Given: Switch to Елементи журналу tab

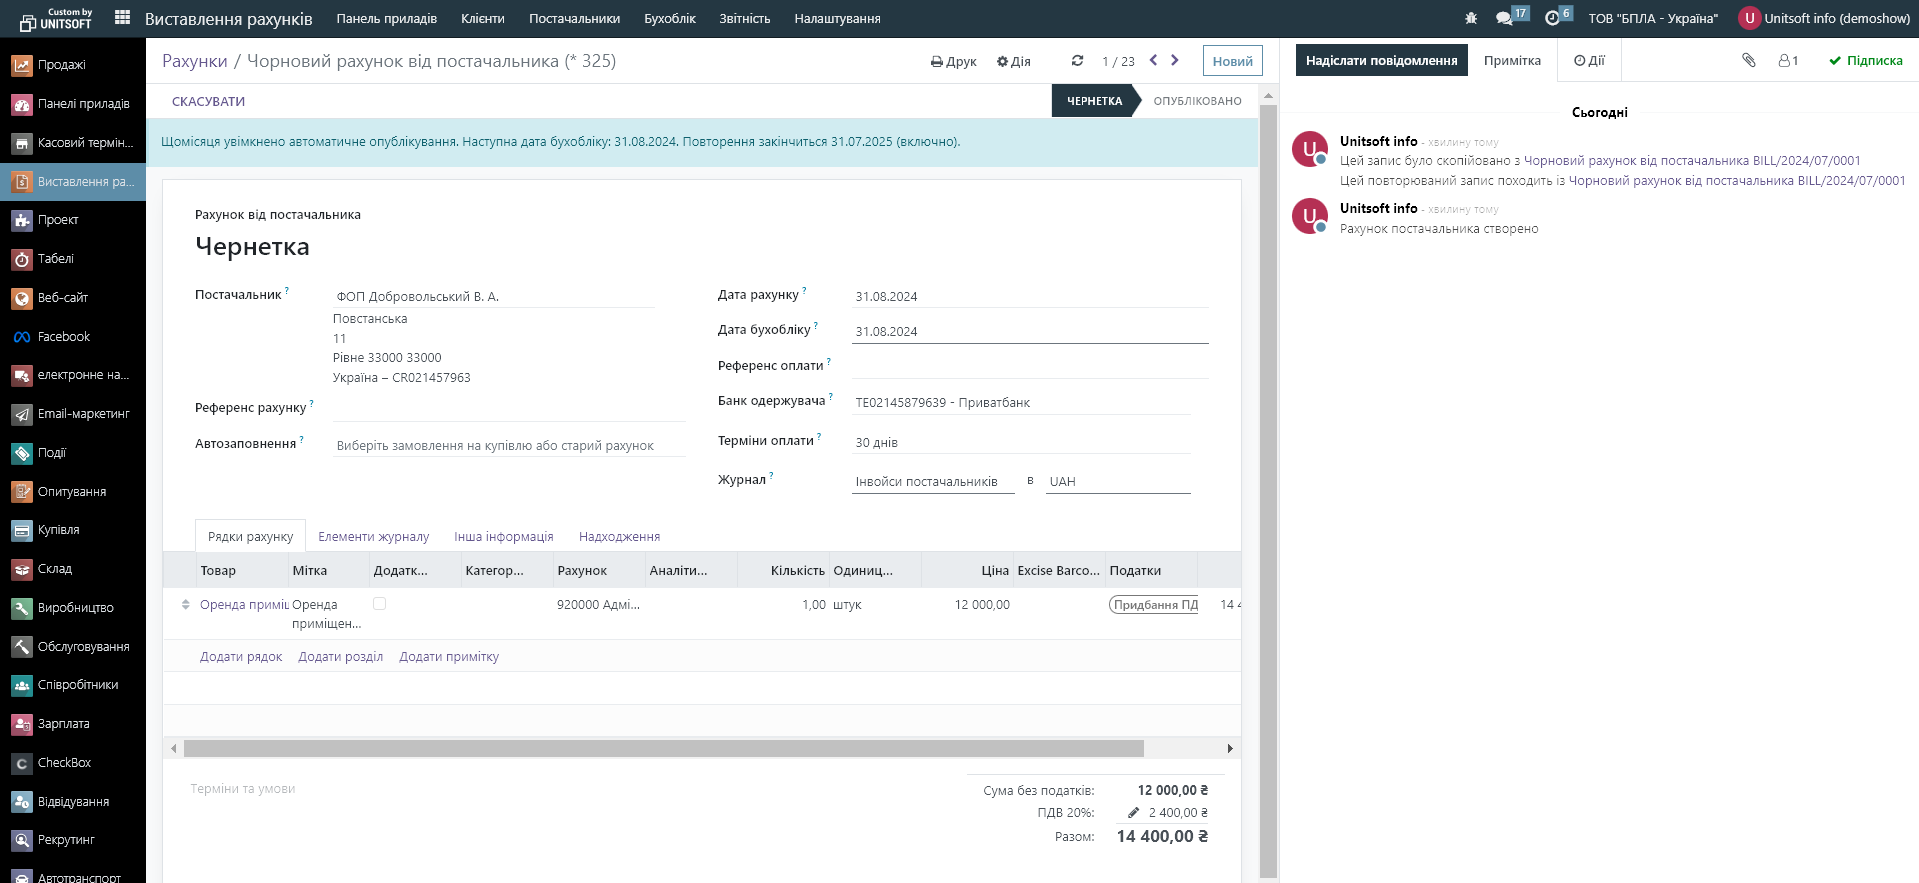Looking at the screenshot, I should 373,537.
